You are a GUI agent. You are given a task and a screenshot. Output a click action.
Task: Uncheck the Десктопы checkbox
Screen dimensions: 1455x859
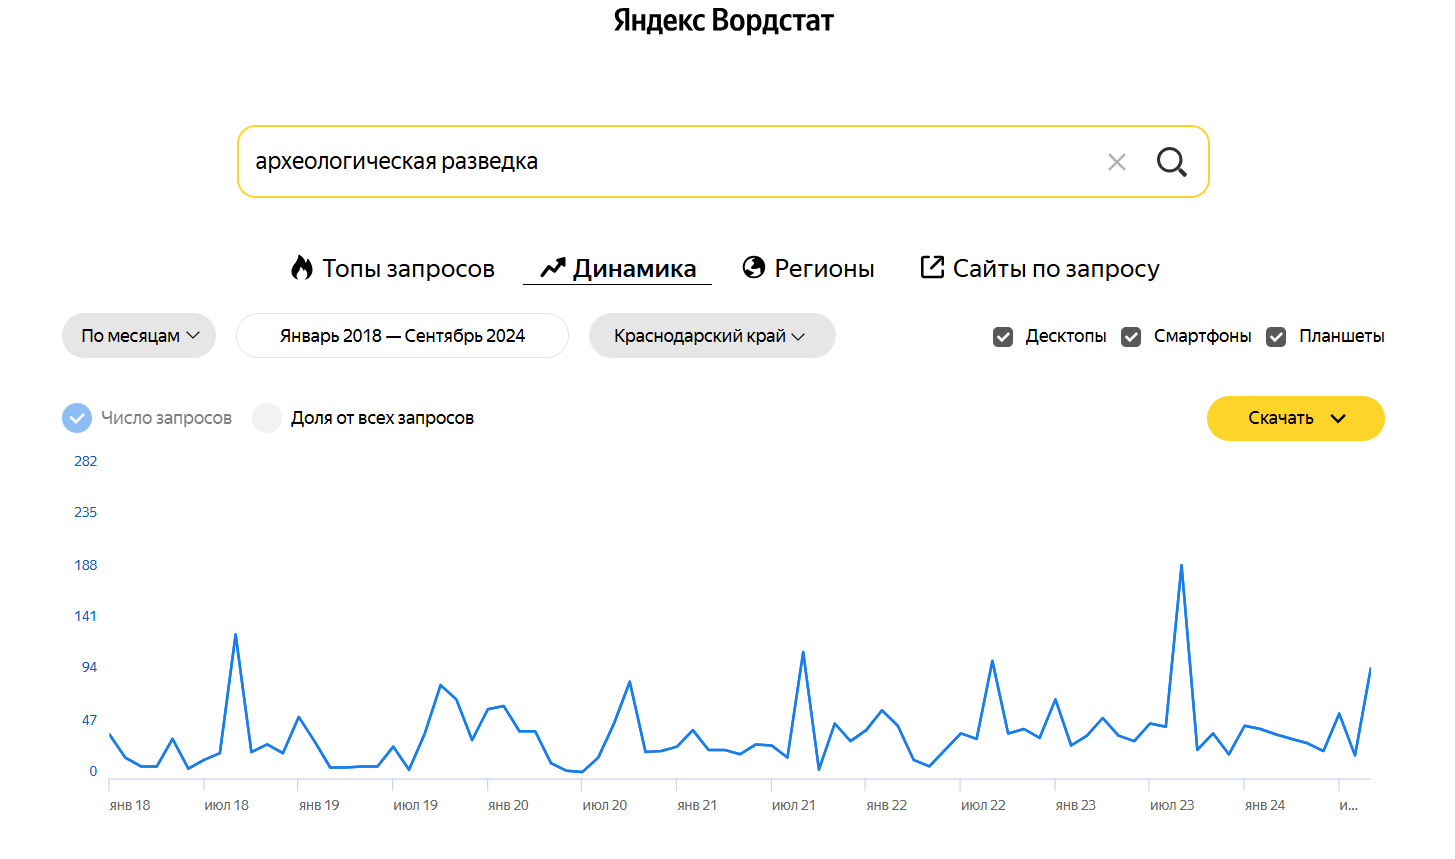click(1003, 337)
